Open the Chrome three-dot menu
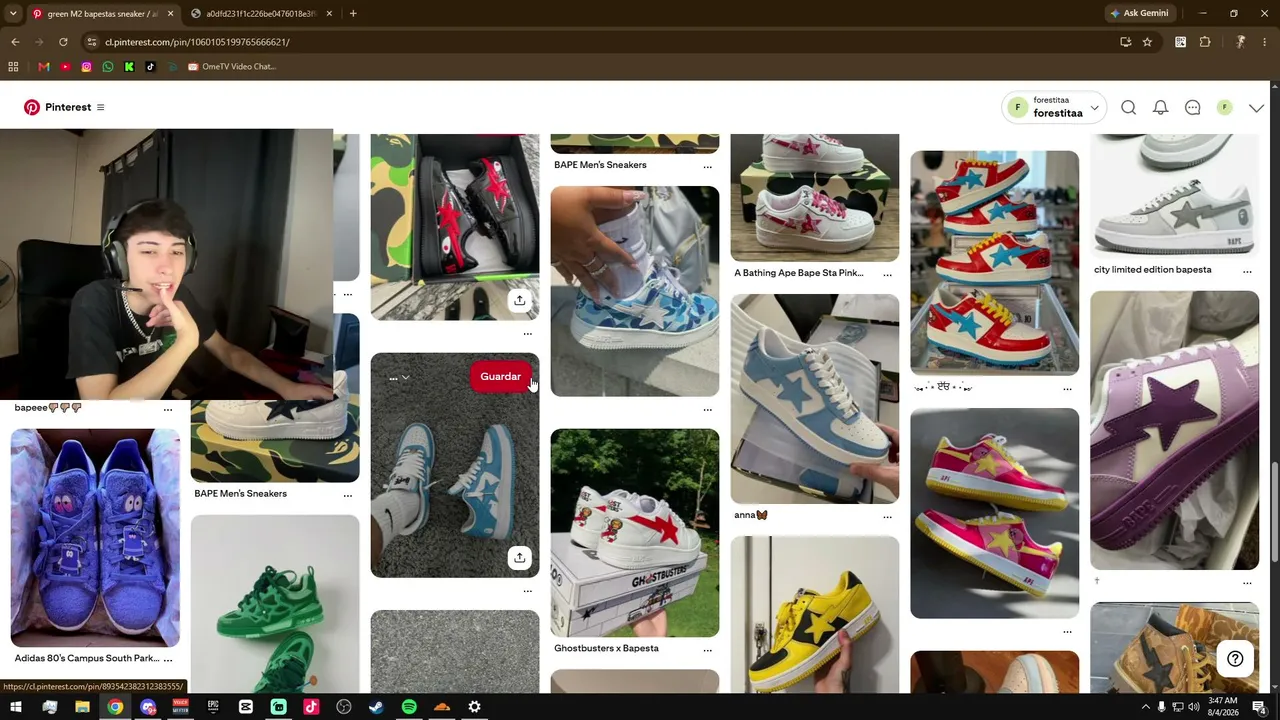Image resolution: width=1280 pixels, height=720 pixels. (x=1265, y=42)
